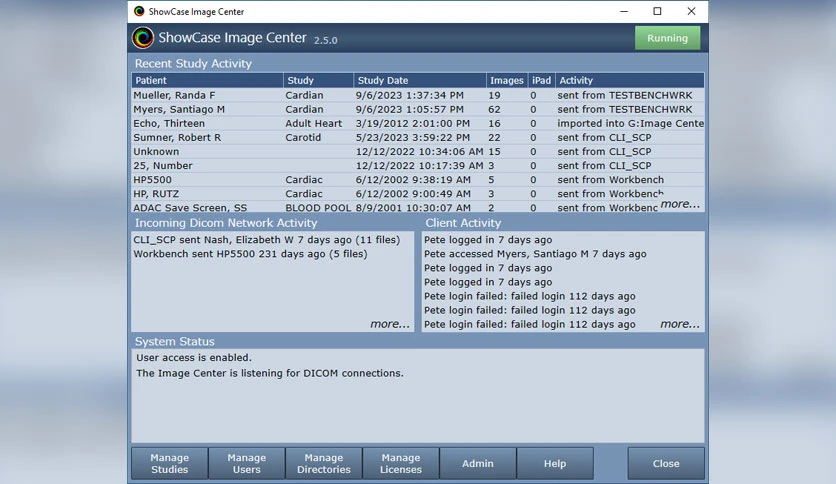This screenshot has width=836, height=484.
Task: Open the Admin settings
Action: (x=478, y=463)
